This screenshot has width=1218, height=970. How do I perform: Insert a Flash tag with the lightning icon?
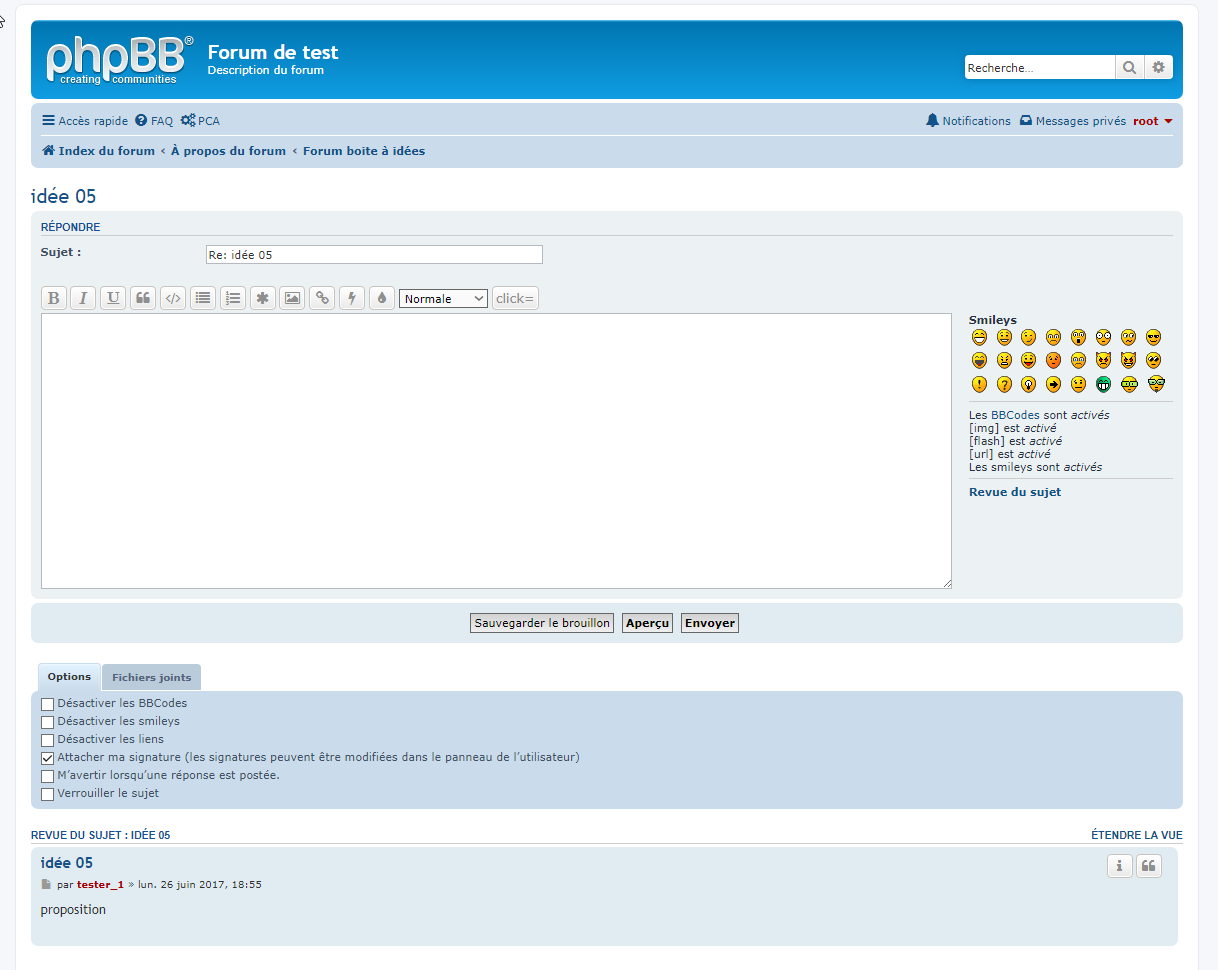pos(352,298)
